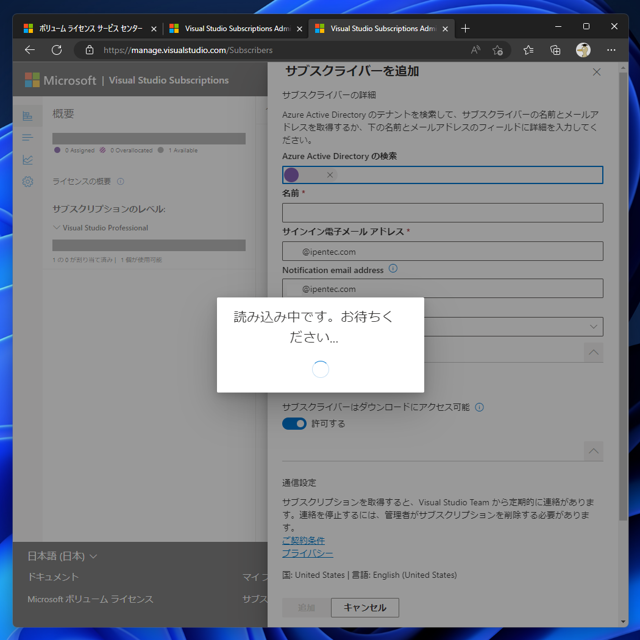Open a new browser tab with plus

tap(465, 29)
